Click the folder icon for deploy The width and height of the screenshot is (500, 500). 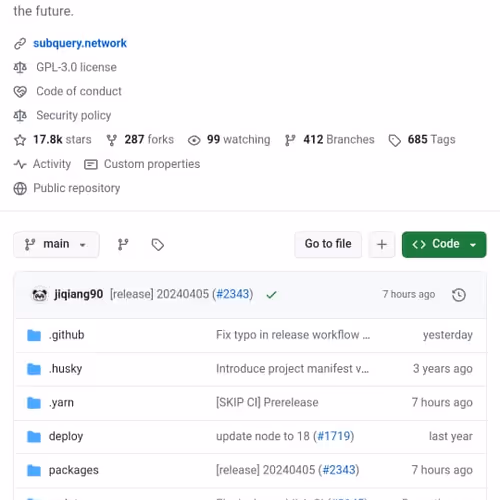coord(34,437)
